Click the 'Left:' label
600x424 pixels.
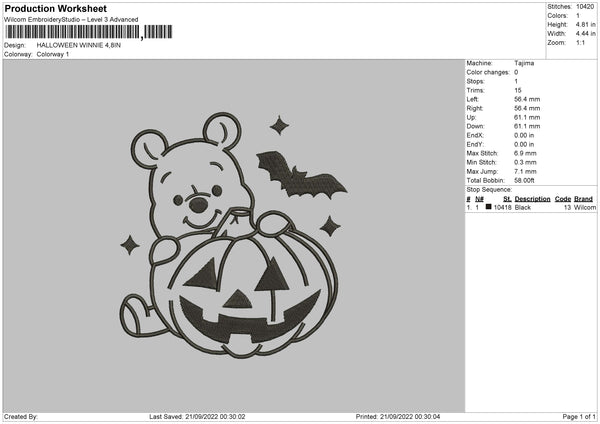click(472, 99)
